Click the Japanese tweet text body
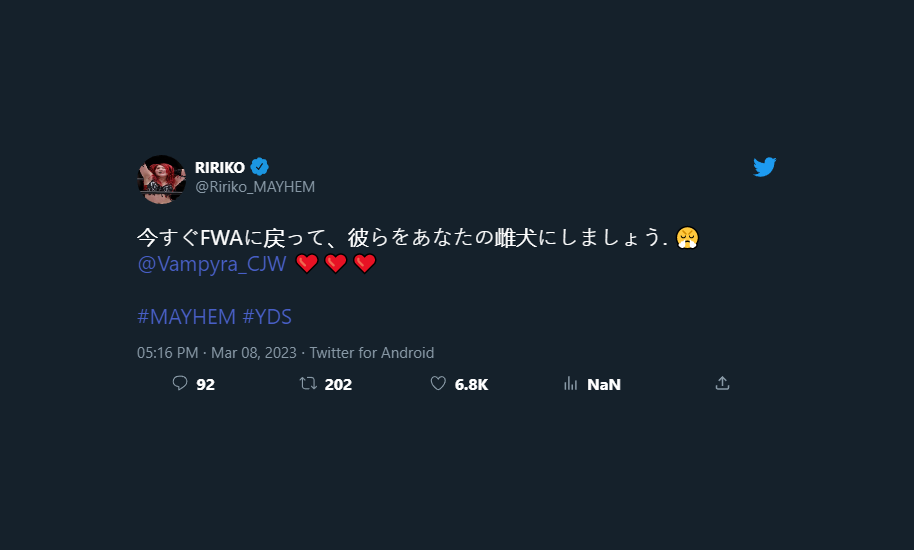Screen dimensions: 914x550 (400, 238)
